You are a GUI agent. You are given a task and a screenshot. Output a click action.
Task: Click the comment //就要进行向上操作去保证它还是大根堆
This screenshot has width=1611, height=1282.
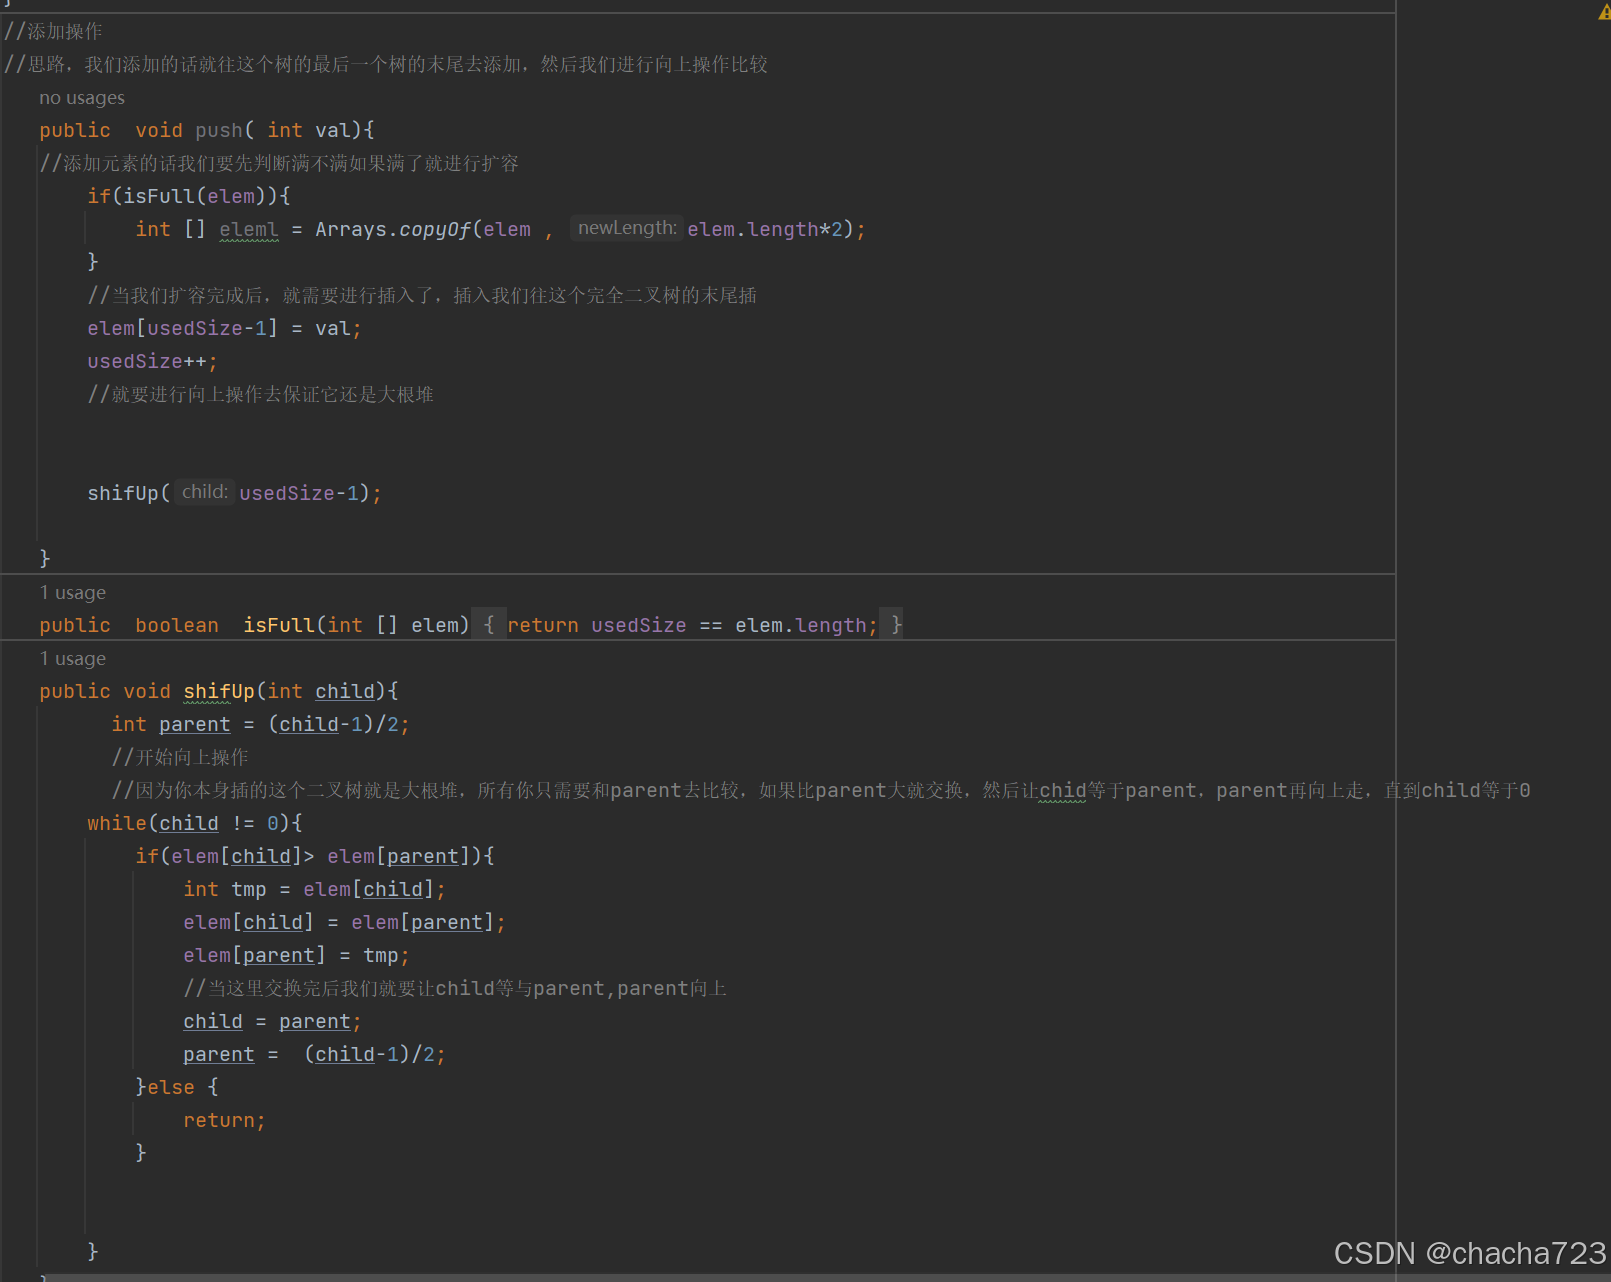tap(260, 394)
